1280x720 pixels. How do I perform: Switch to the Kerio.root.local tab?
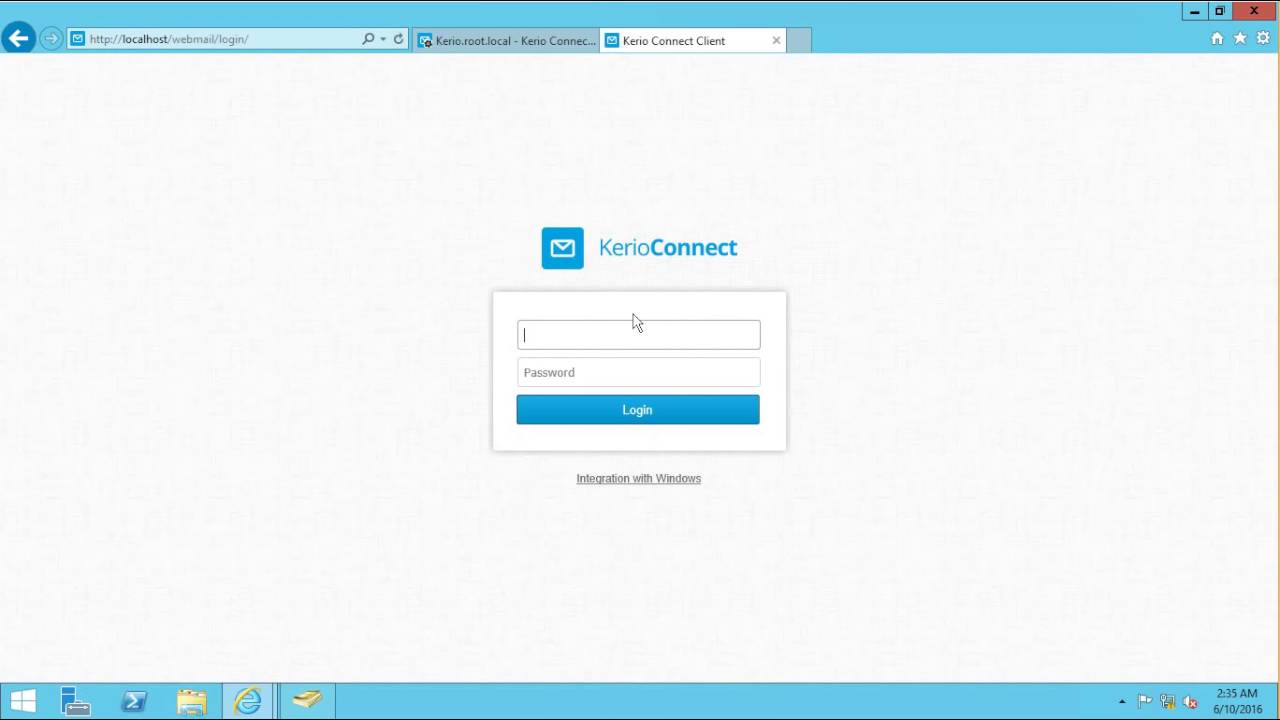[x=506, y=41]
